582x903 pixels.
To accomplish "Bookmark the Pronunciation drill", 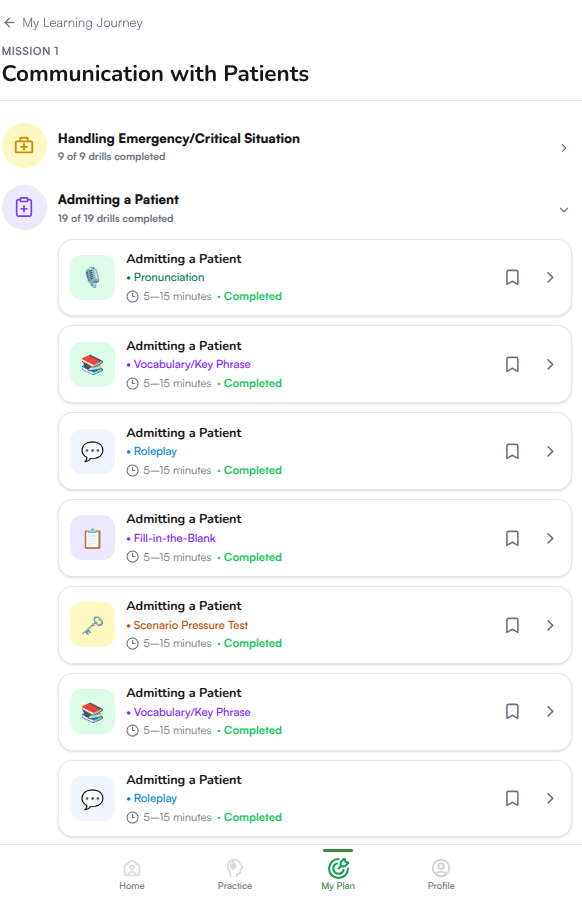I will coord(512,278).
